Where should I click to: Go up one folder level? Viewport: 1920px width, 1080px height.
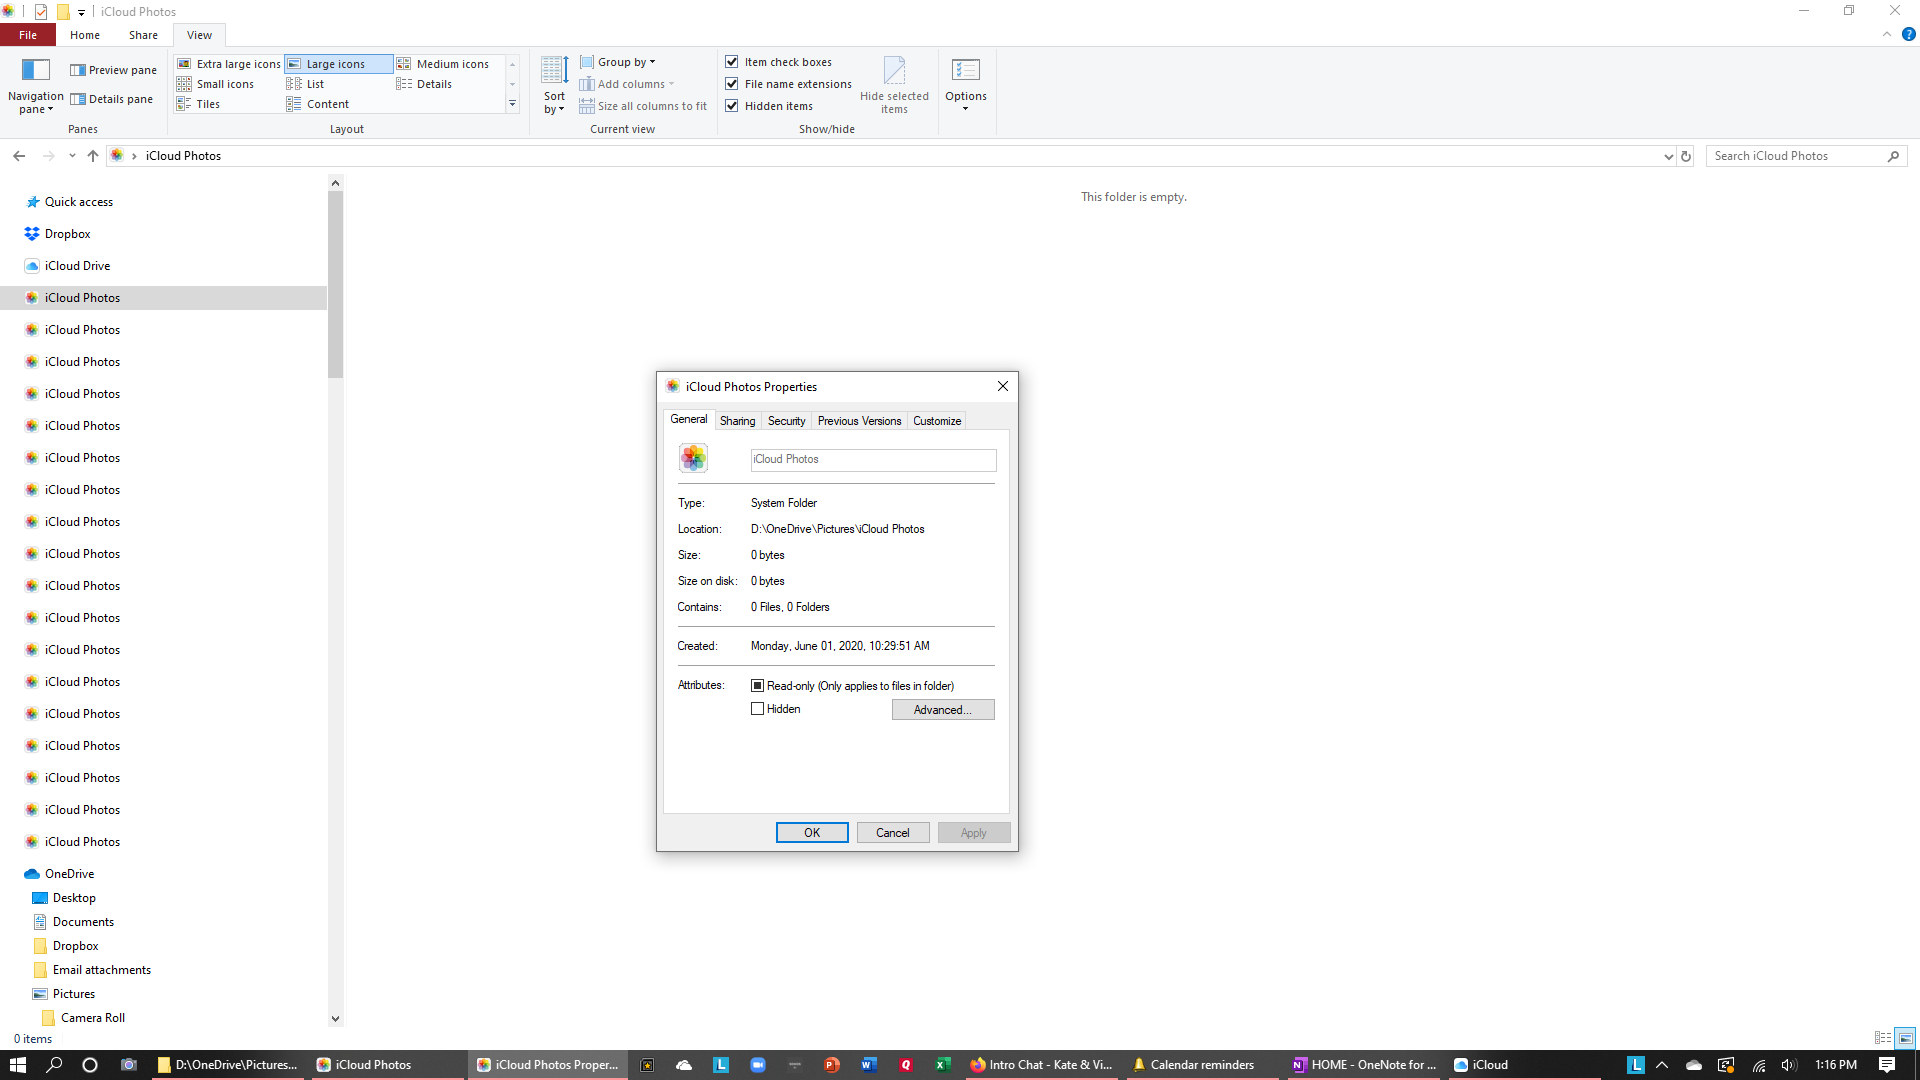coord(93,156)
